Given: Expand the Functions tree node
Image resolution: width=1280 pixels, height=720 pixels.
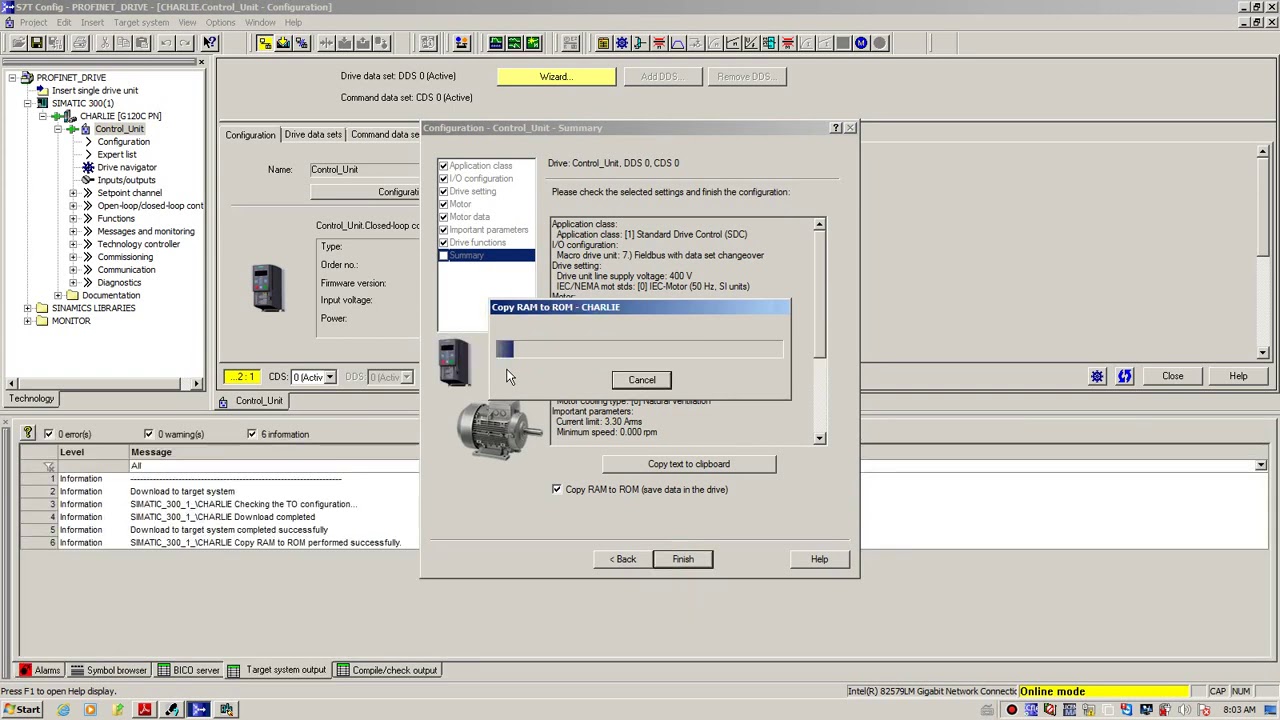Looking at the screenshot, I should pos(73,218).
